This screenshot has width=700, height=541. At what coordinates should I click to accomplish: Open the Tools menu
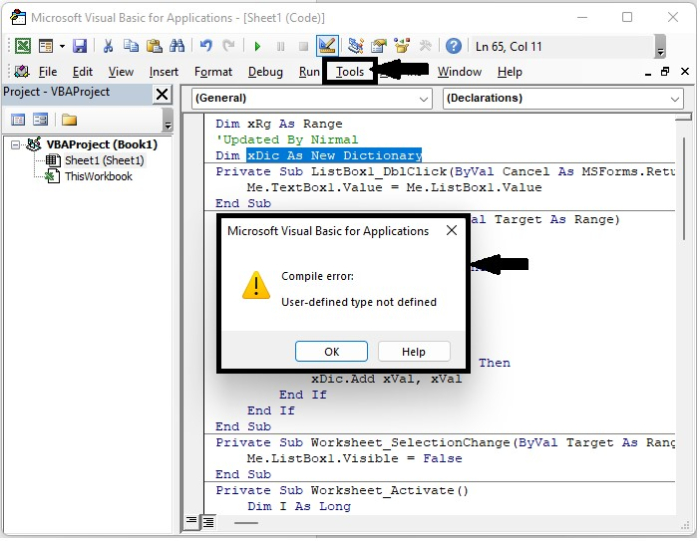point(350,72)
